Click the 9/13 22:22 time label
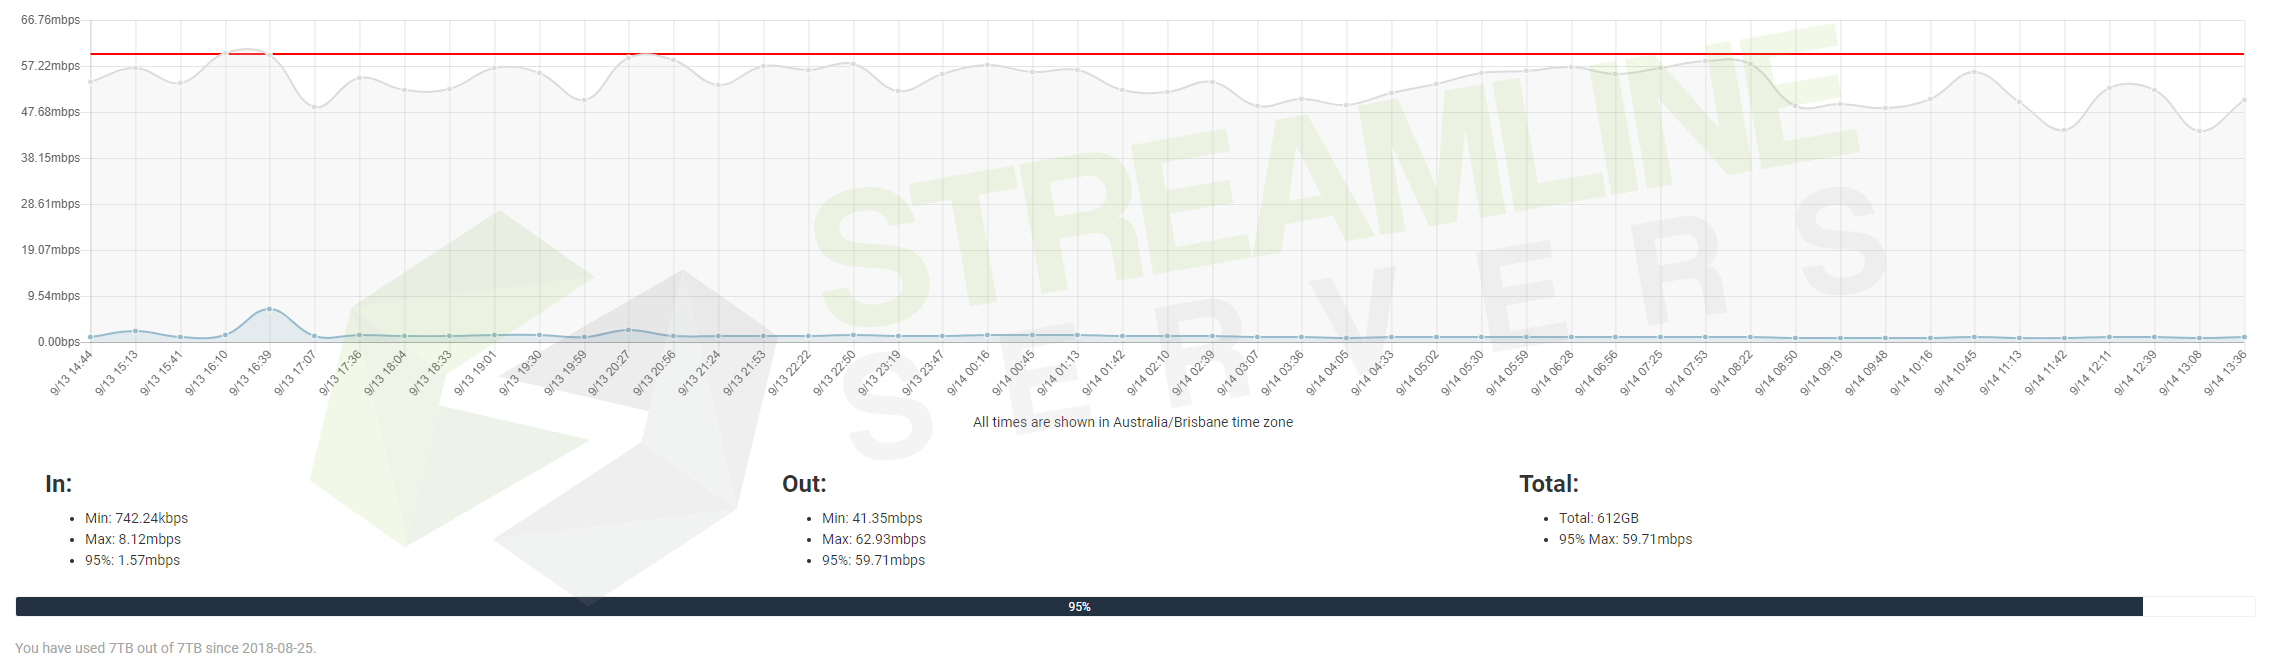The height and width of the screenshot is (672, 2276). 789,373
